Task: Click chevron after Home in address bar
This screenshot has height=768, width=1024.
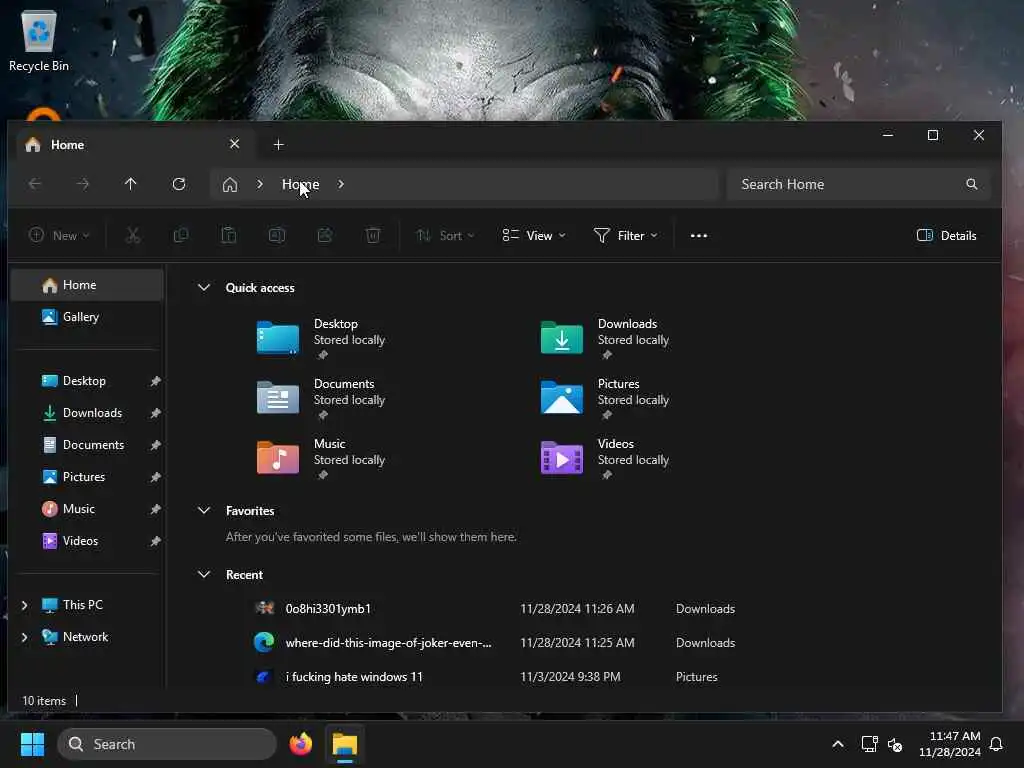Action: coord(341,184)
